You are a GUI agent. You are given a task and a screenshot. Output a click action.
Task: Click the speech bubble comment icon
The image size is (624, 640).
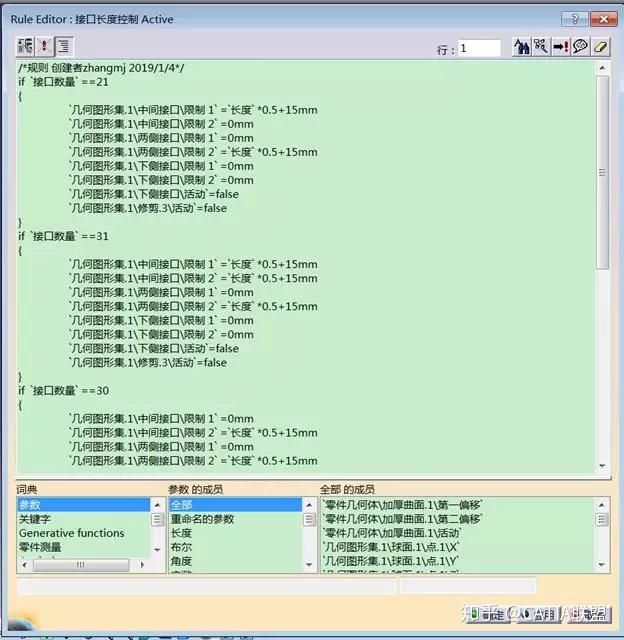580,47
